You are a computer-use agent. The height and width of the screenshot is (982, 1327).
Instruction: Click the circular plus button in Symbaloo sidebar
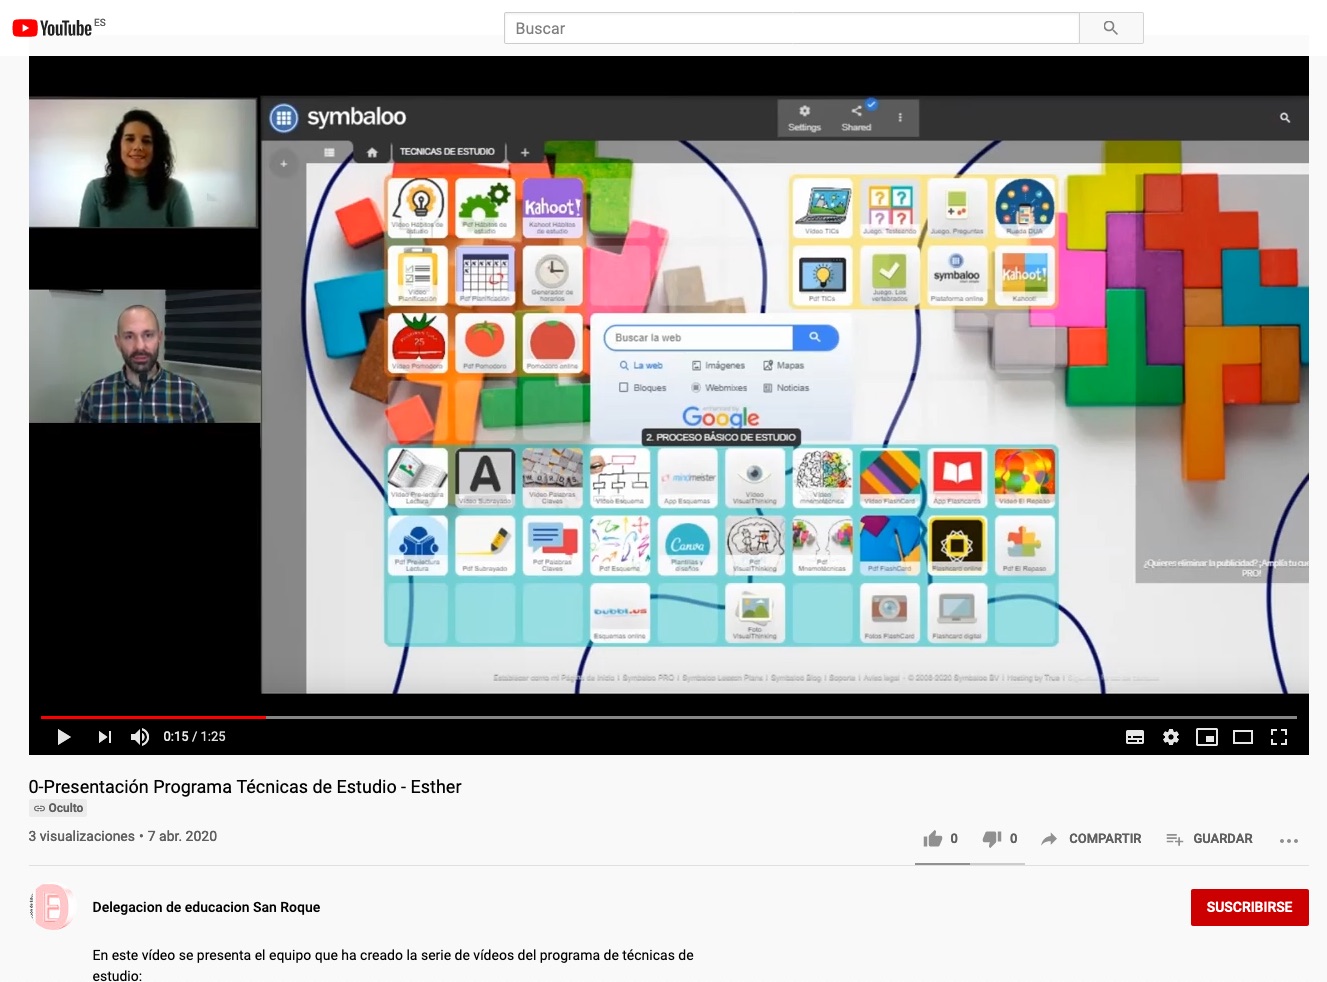pyautogui.click(x=284, y=163)
